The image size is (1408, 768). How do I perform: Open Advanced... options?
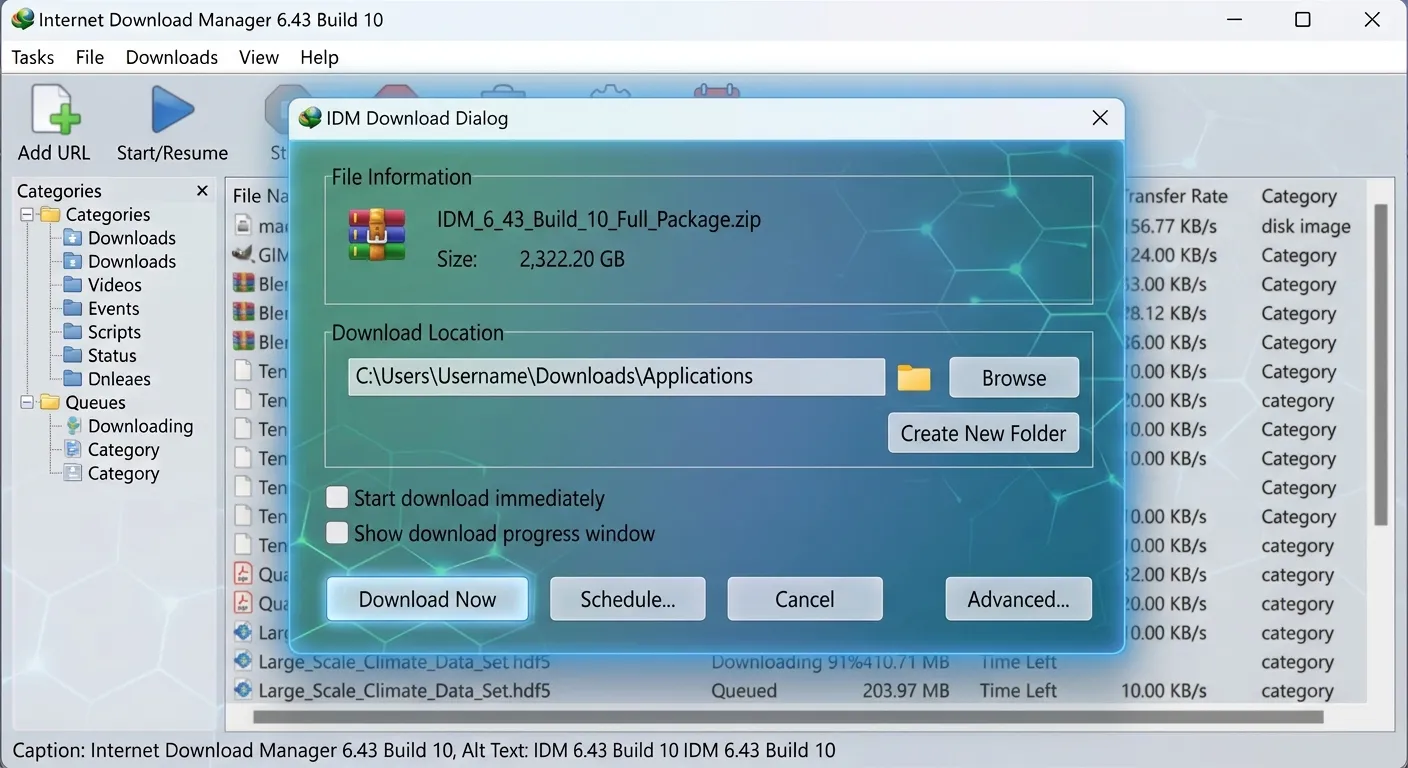tap(1018, 599)
